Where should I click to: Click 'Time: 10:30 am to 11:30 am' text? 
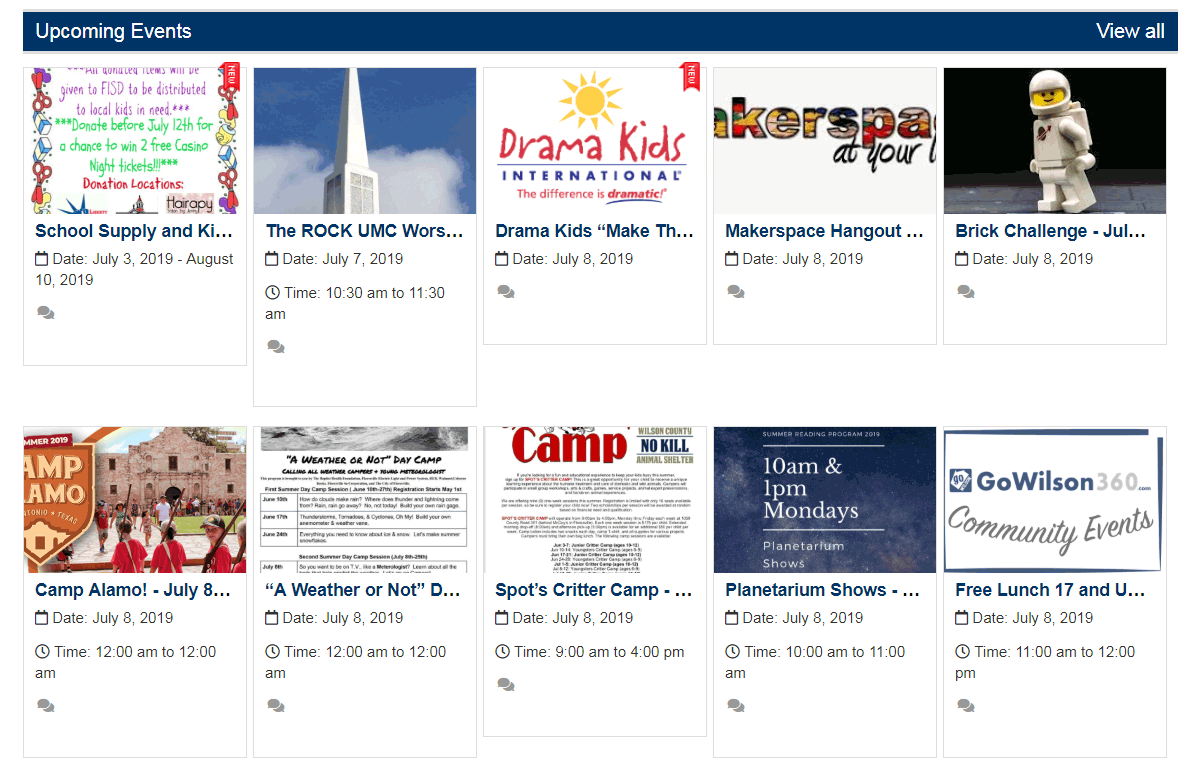pos(356,303)
